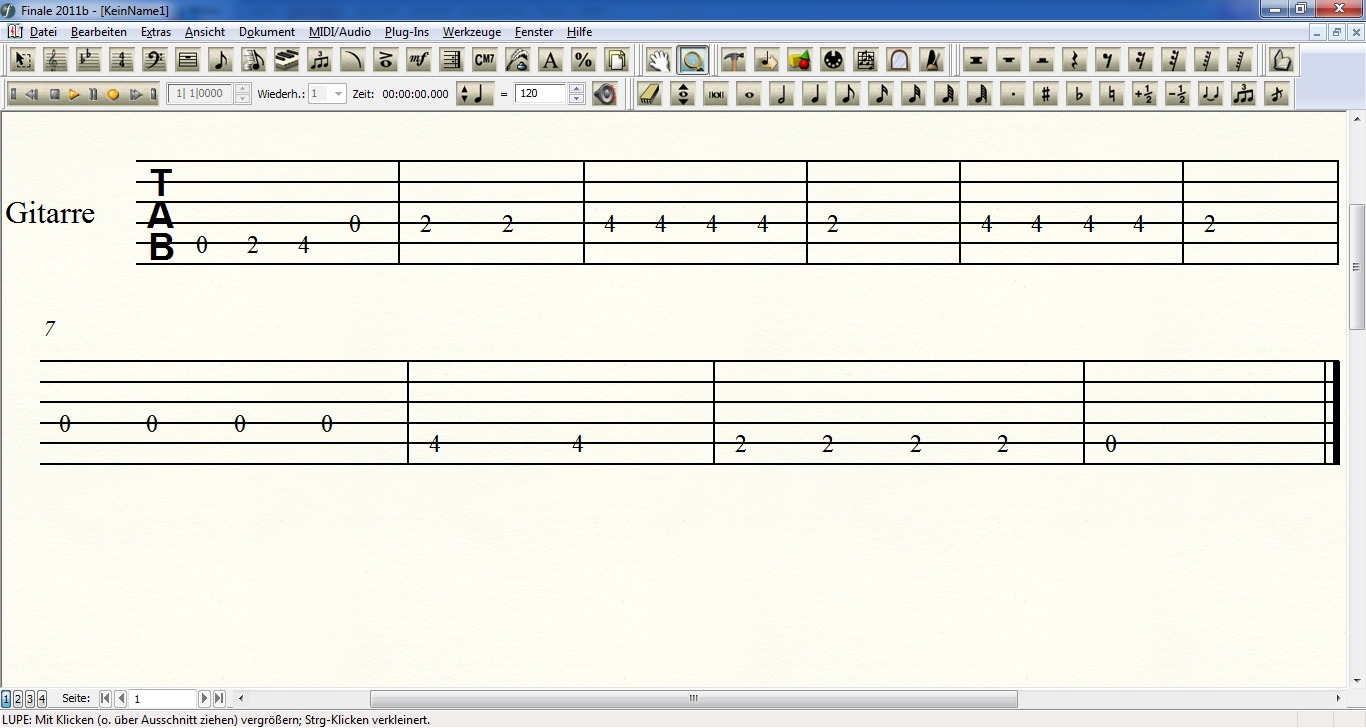Open the Werkzeuge menu
Screen dimensions: 1366x728
pos(471,32)
